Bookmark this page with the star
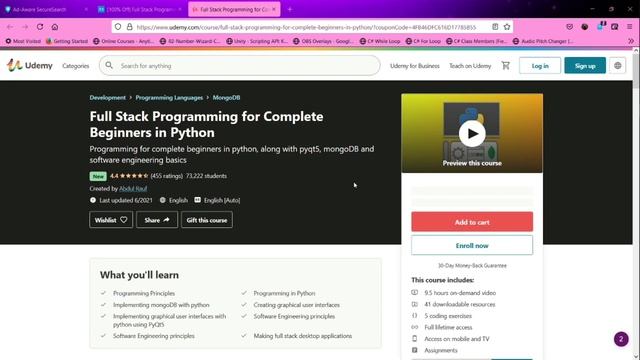This screenshot has height=360, width=640. (507, 27)
